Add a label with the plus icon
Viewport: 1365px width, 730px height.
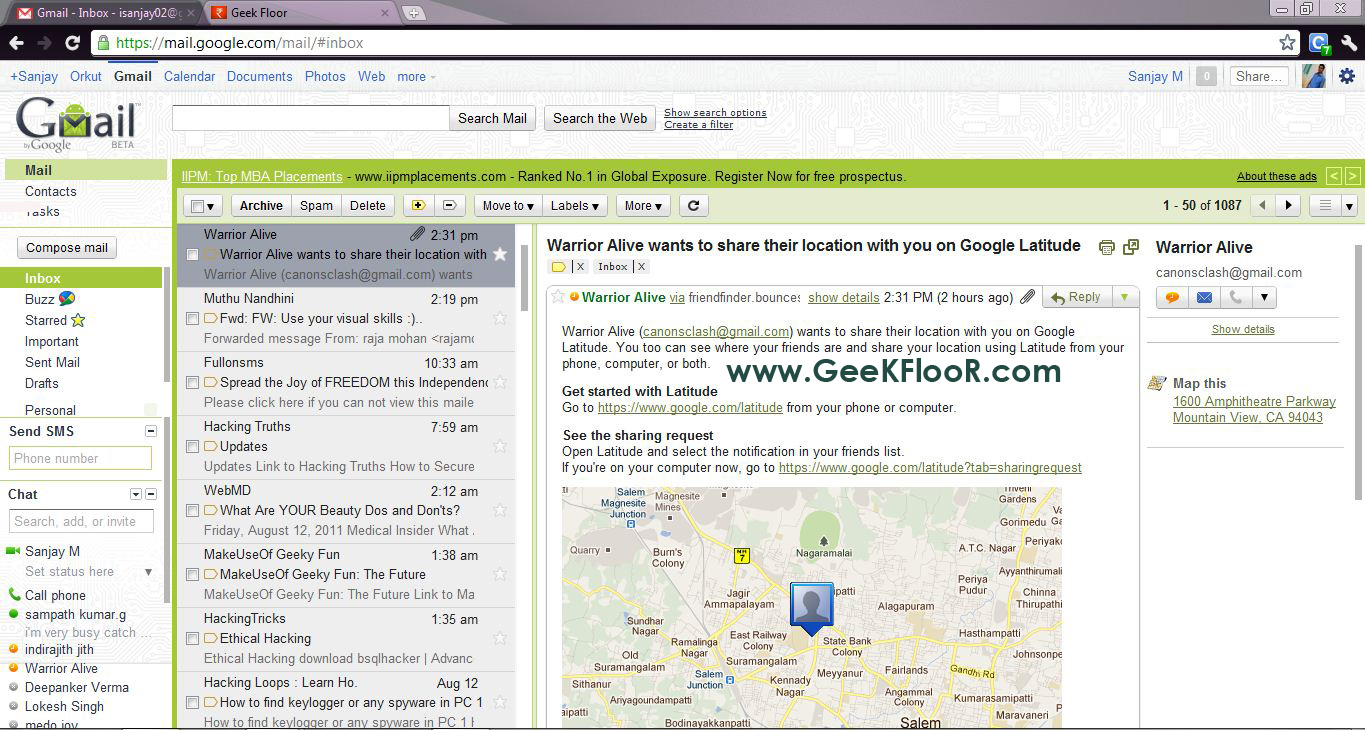coord(421,205)
